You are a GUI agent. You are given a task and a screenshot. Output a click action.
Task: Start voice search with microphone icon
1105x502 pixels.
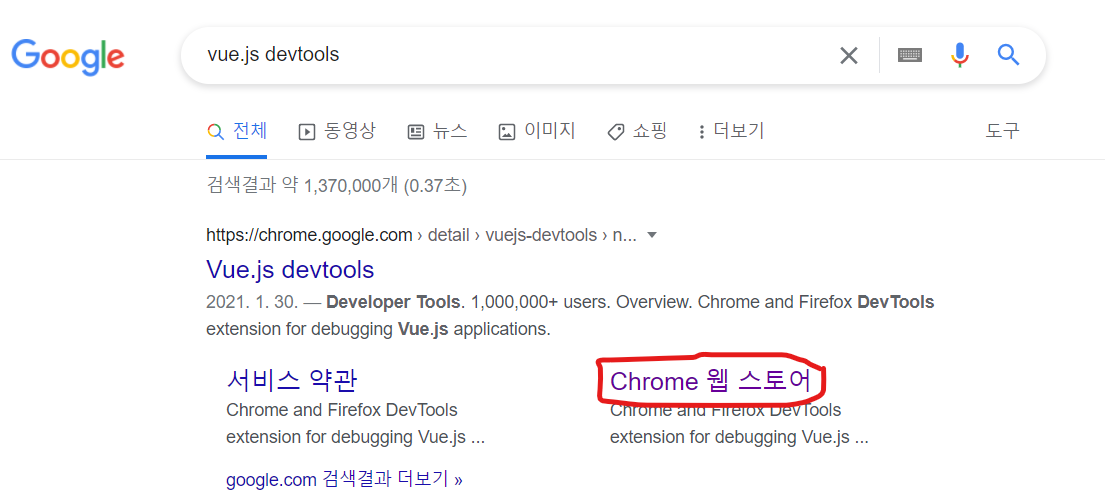pyautogui.click(x=959, y=54)
